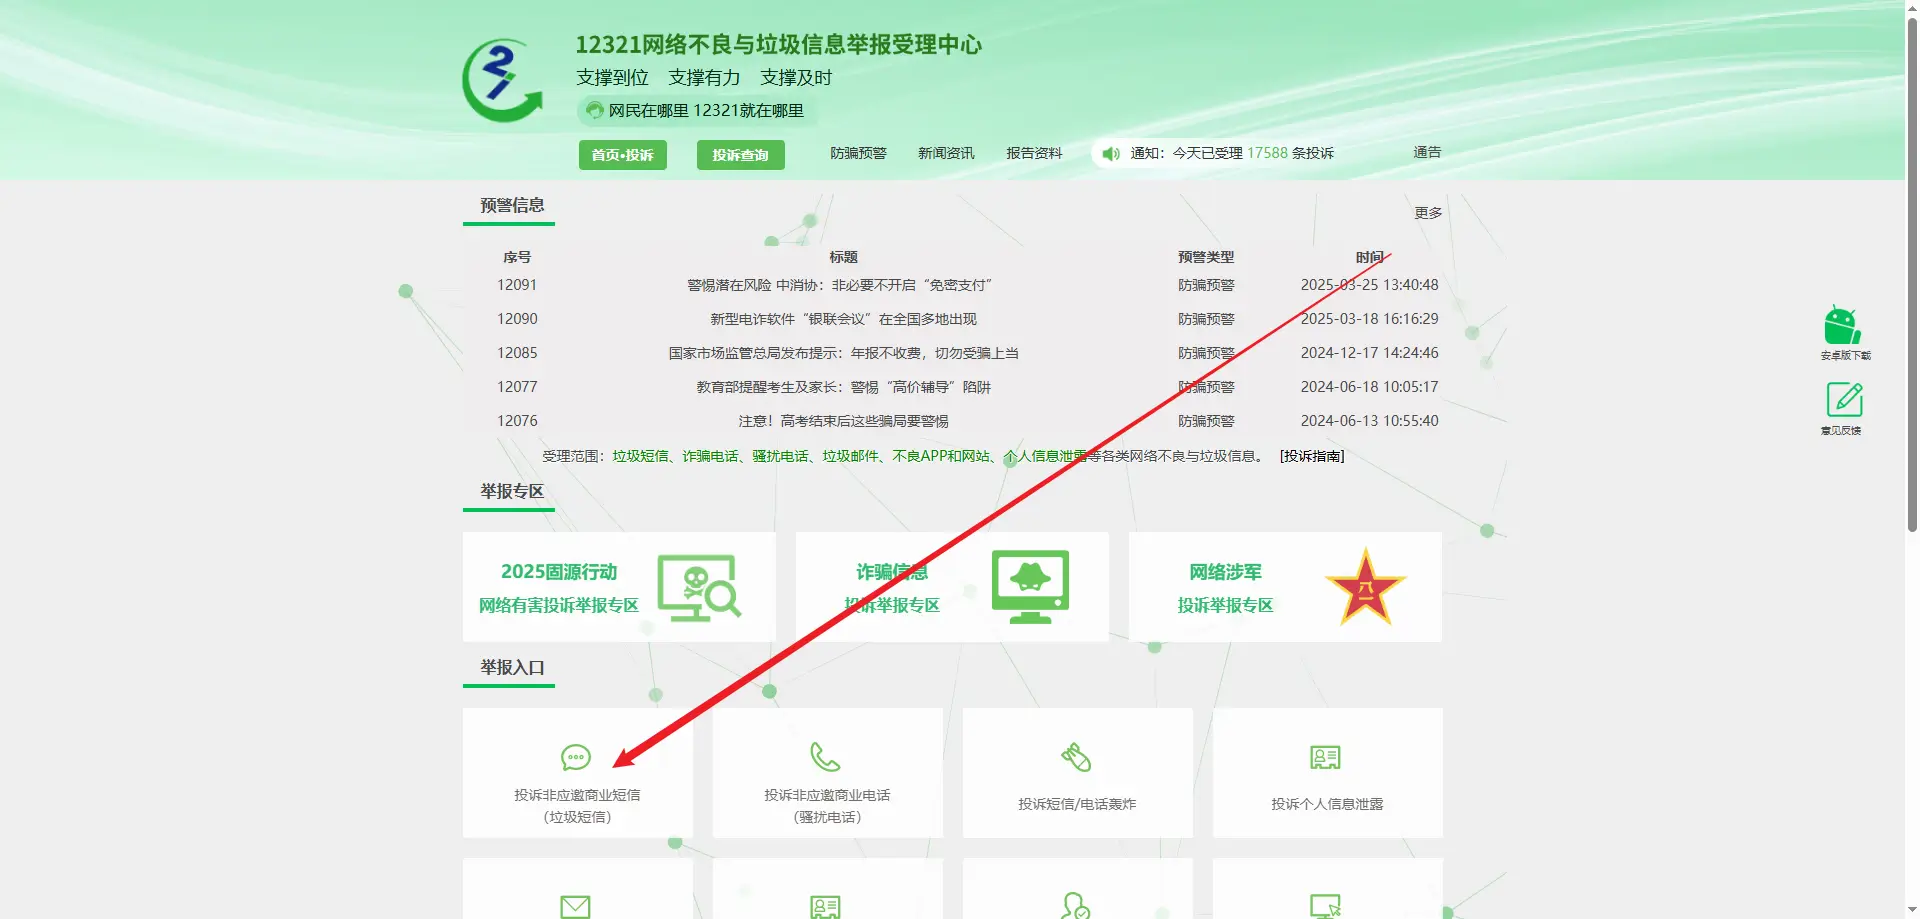Open the 2025固源行动 reporting zone banner
This screenshot has height=919, width=1920.
point(619,587)
